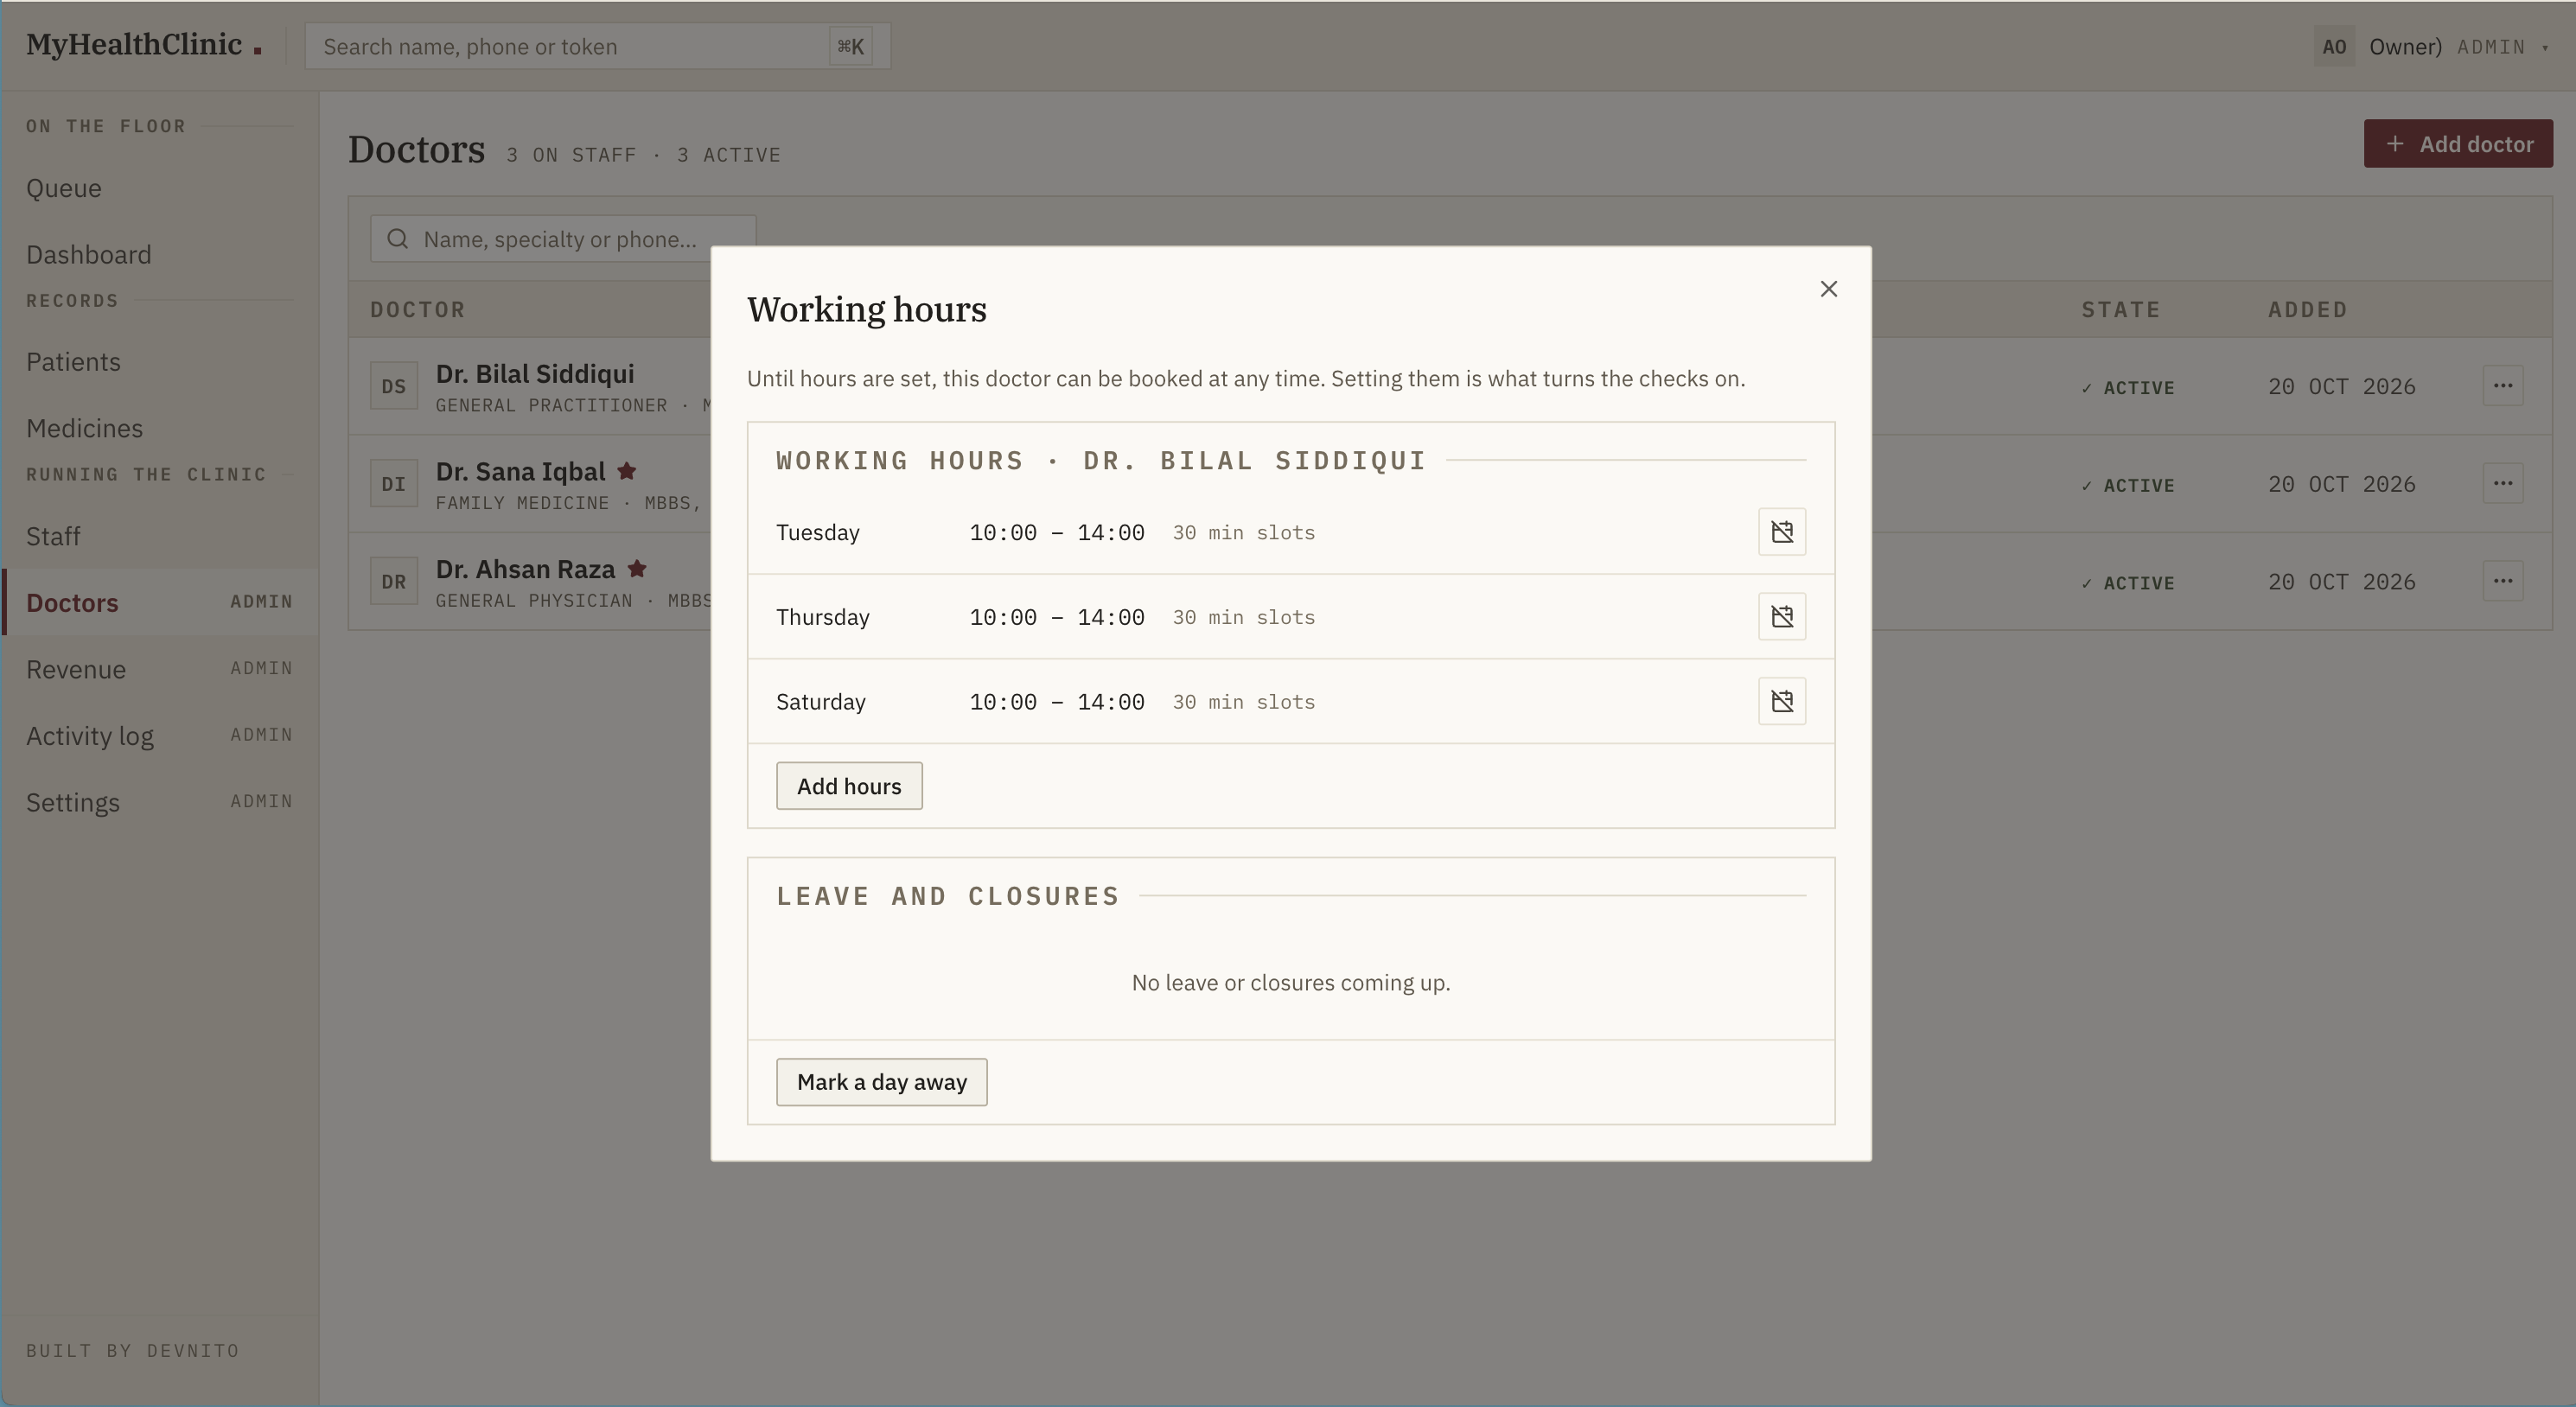Click the star icon next to Dr. Ahsan Raza
This screenshot has height=1407, width=2576.
click(x=637, y=569)
